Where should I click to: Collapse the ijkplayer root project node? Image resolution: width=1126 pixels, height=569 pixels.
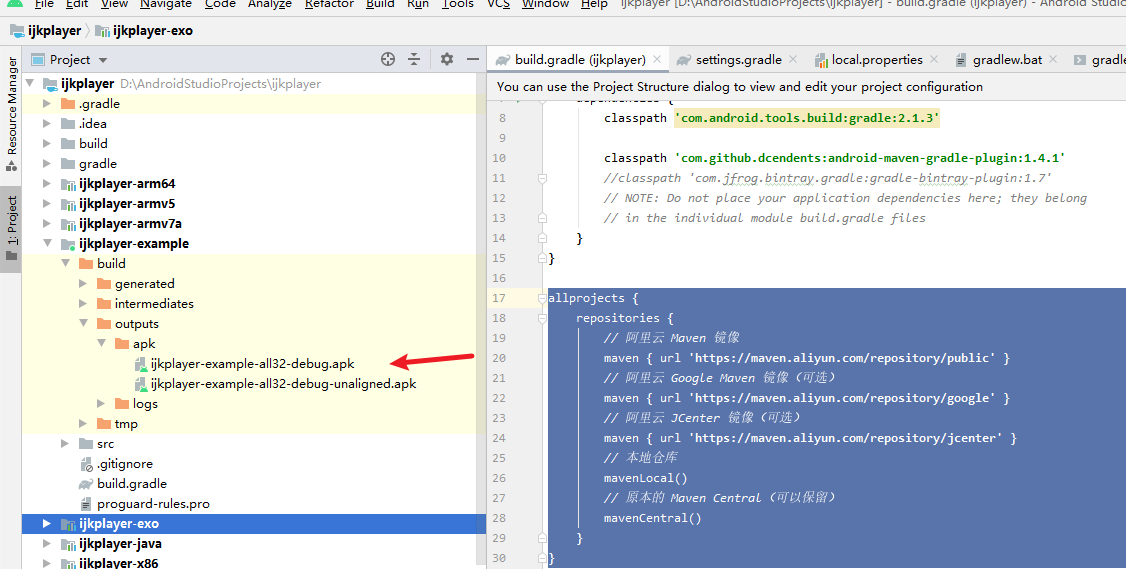[x=30, y=84]
